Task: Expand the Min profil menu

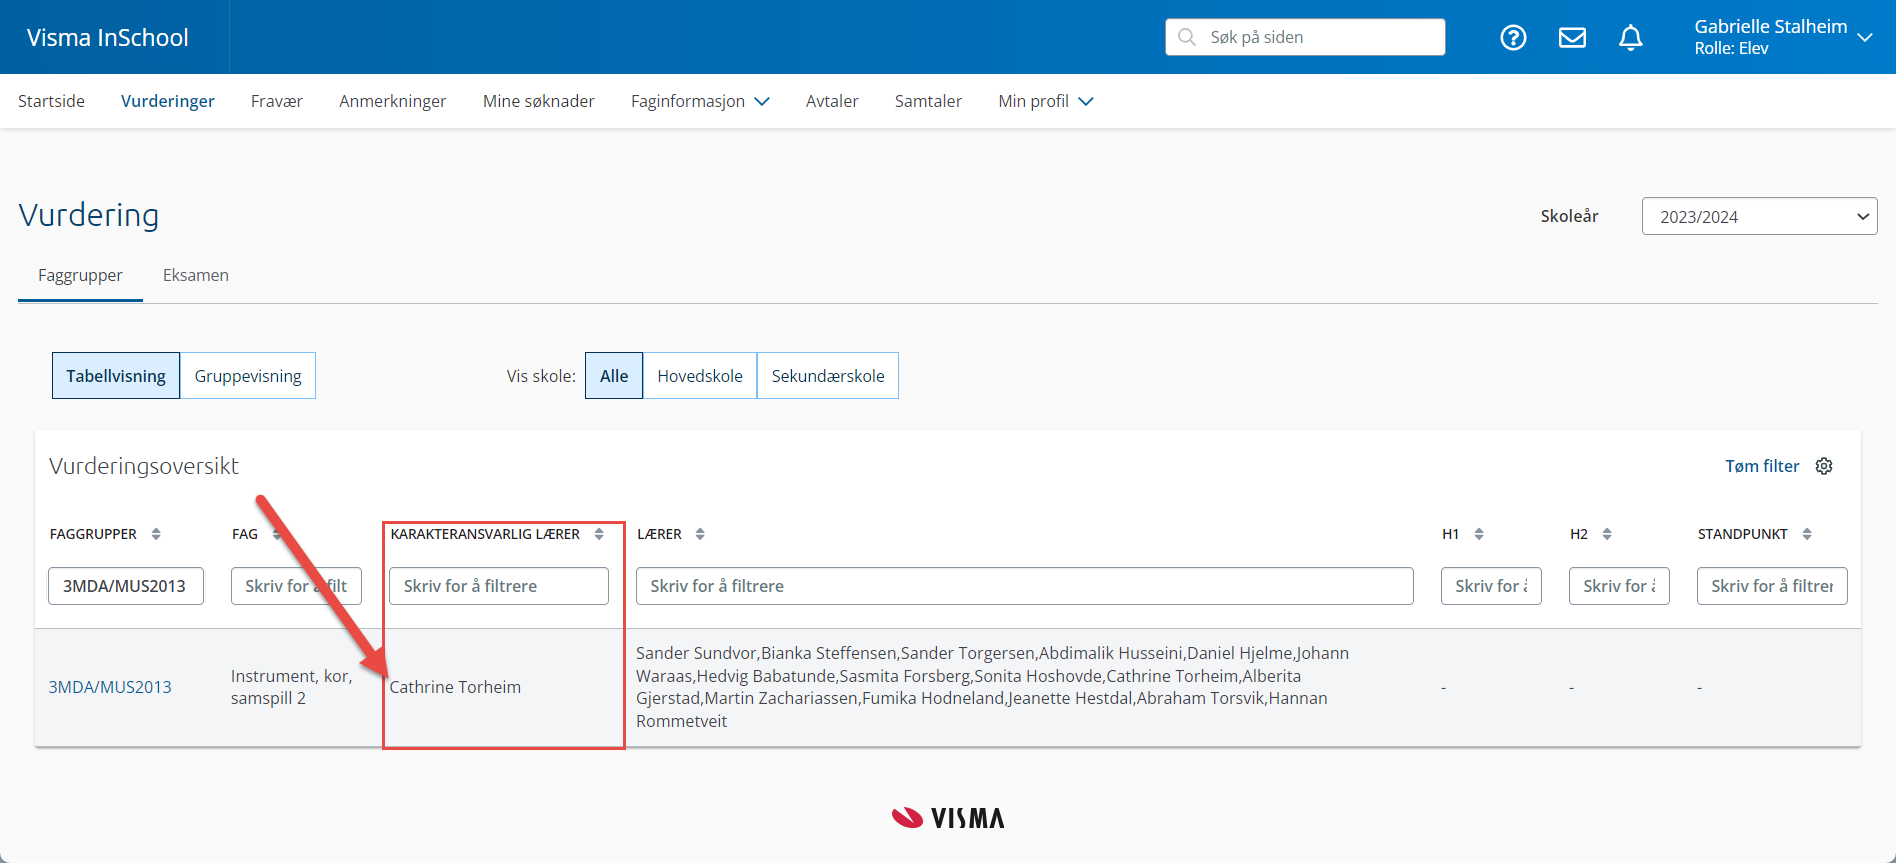Action: (x=1045, y=101)
